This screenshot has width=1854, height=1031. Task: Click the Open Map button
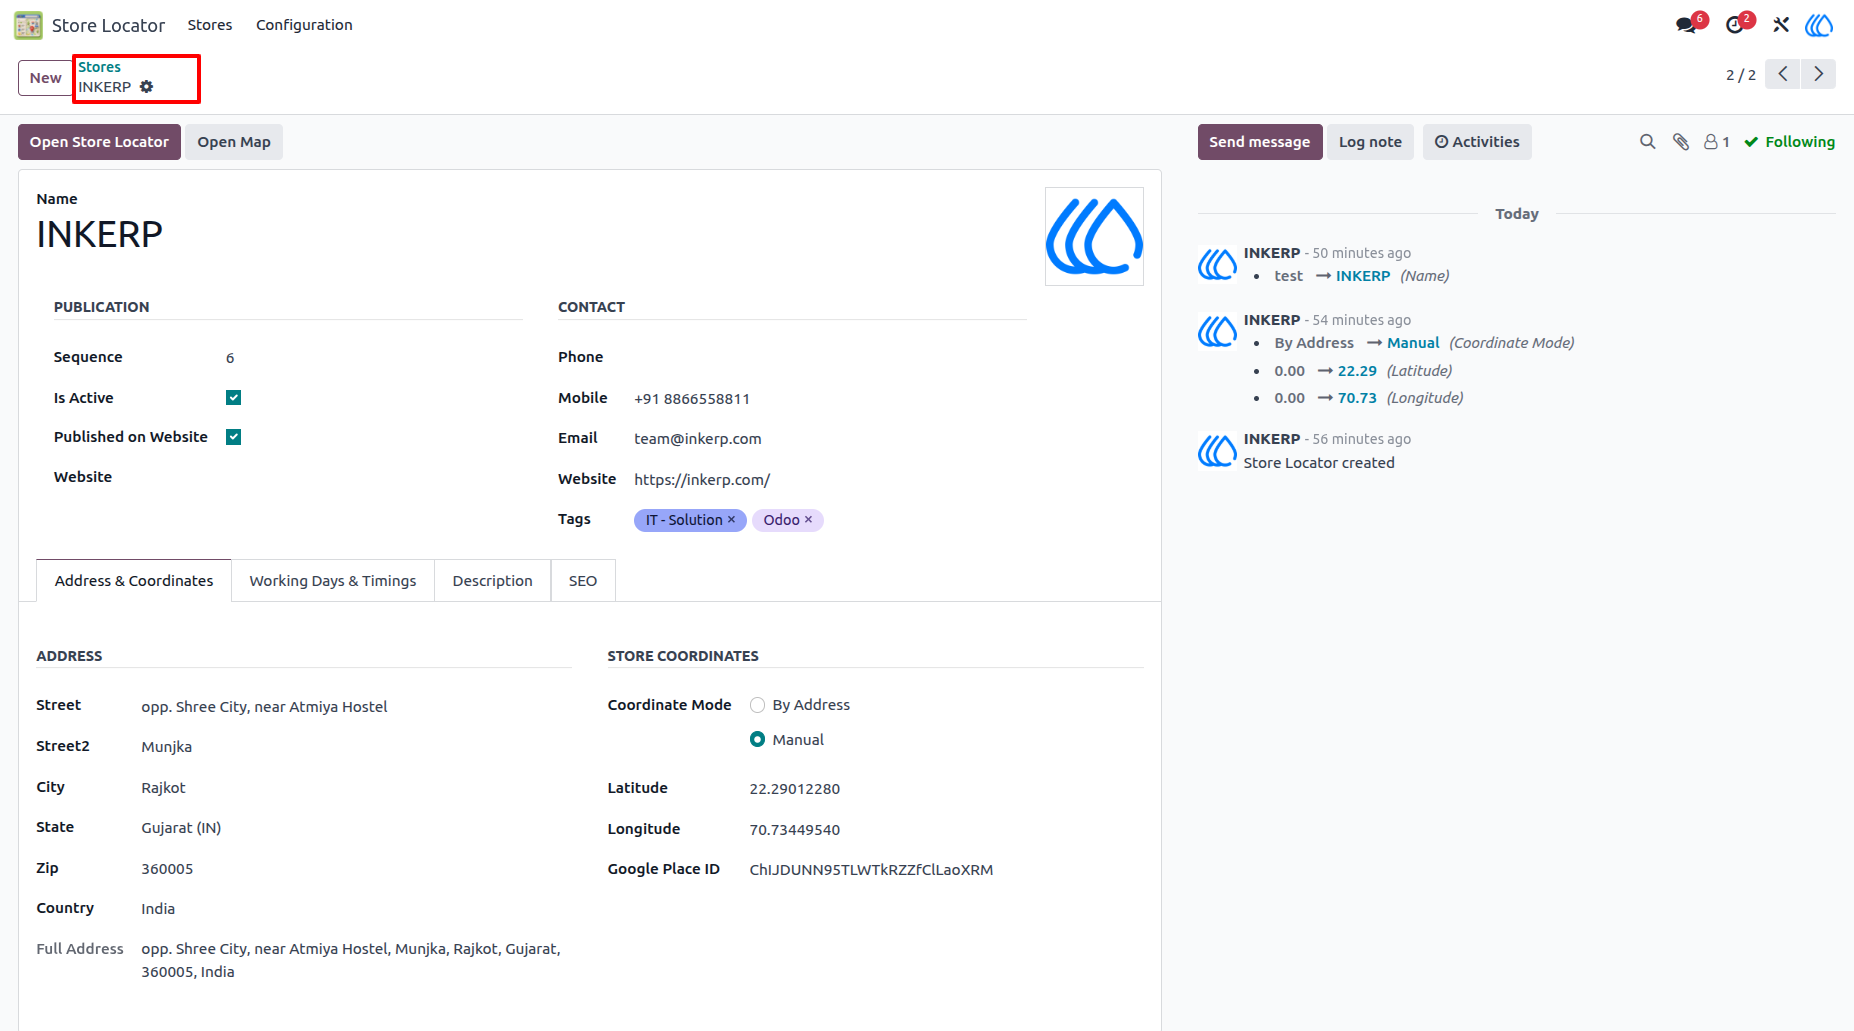(x=234, y=142)
